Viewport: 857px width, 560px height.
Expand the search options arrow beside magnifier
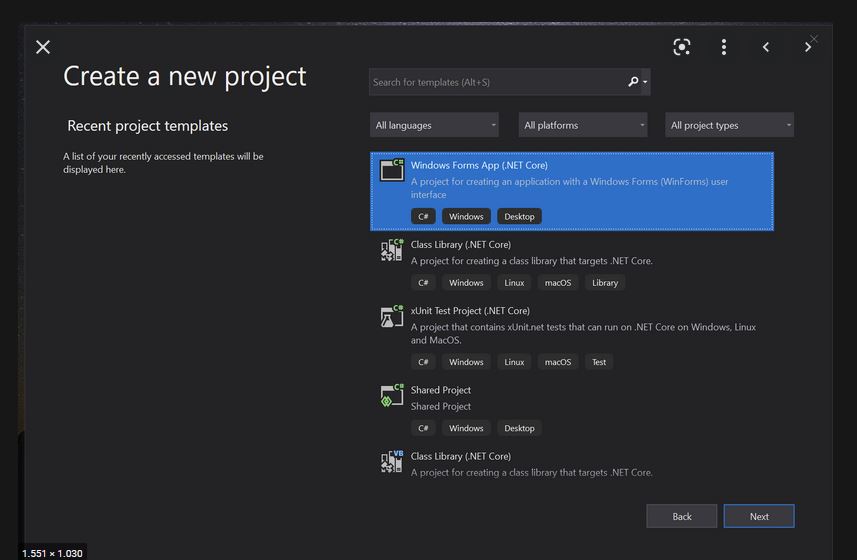click(x=645, y=82)
